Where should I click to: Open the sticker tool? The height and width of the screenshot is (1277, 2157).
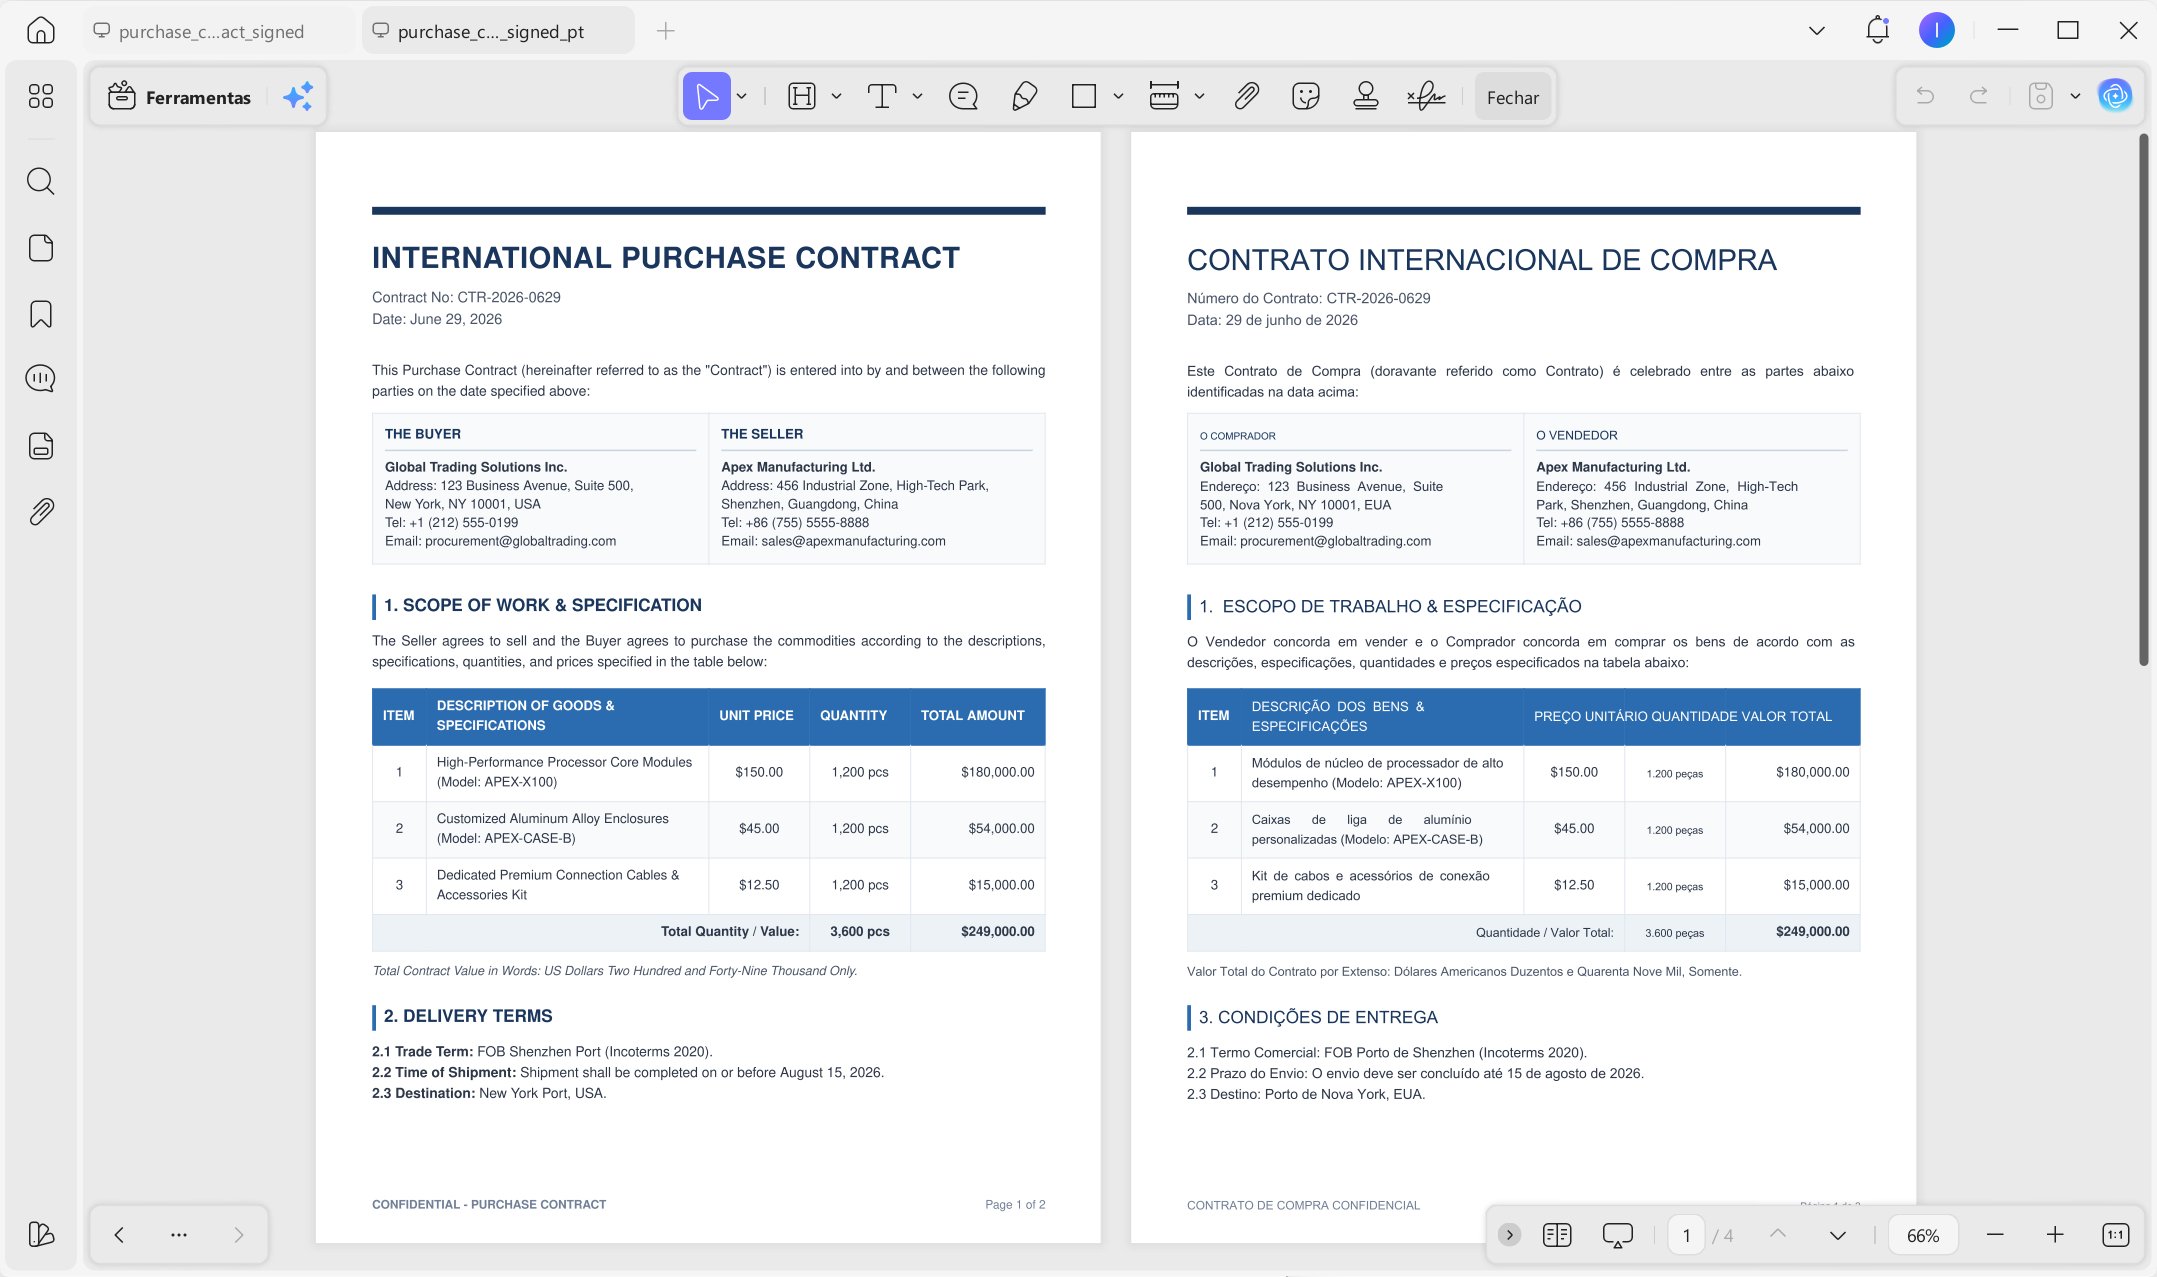(1305, 96)
